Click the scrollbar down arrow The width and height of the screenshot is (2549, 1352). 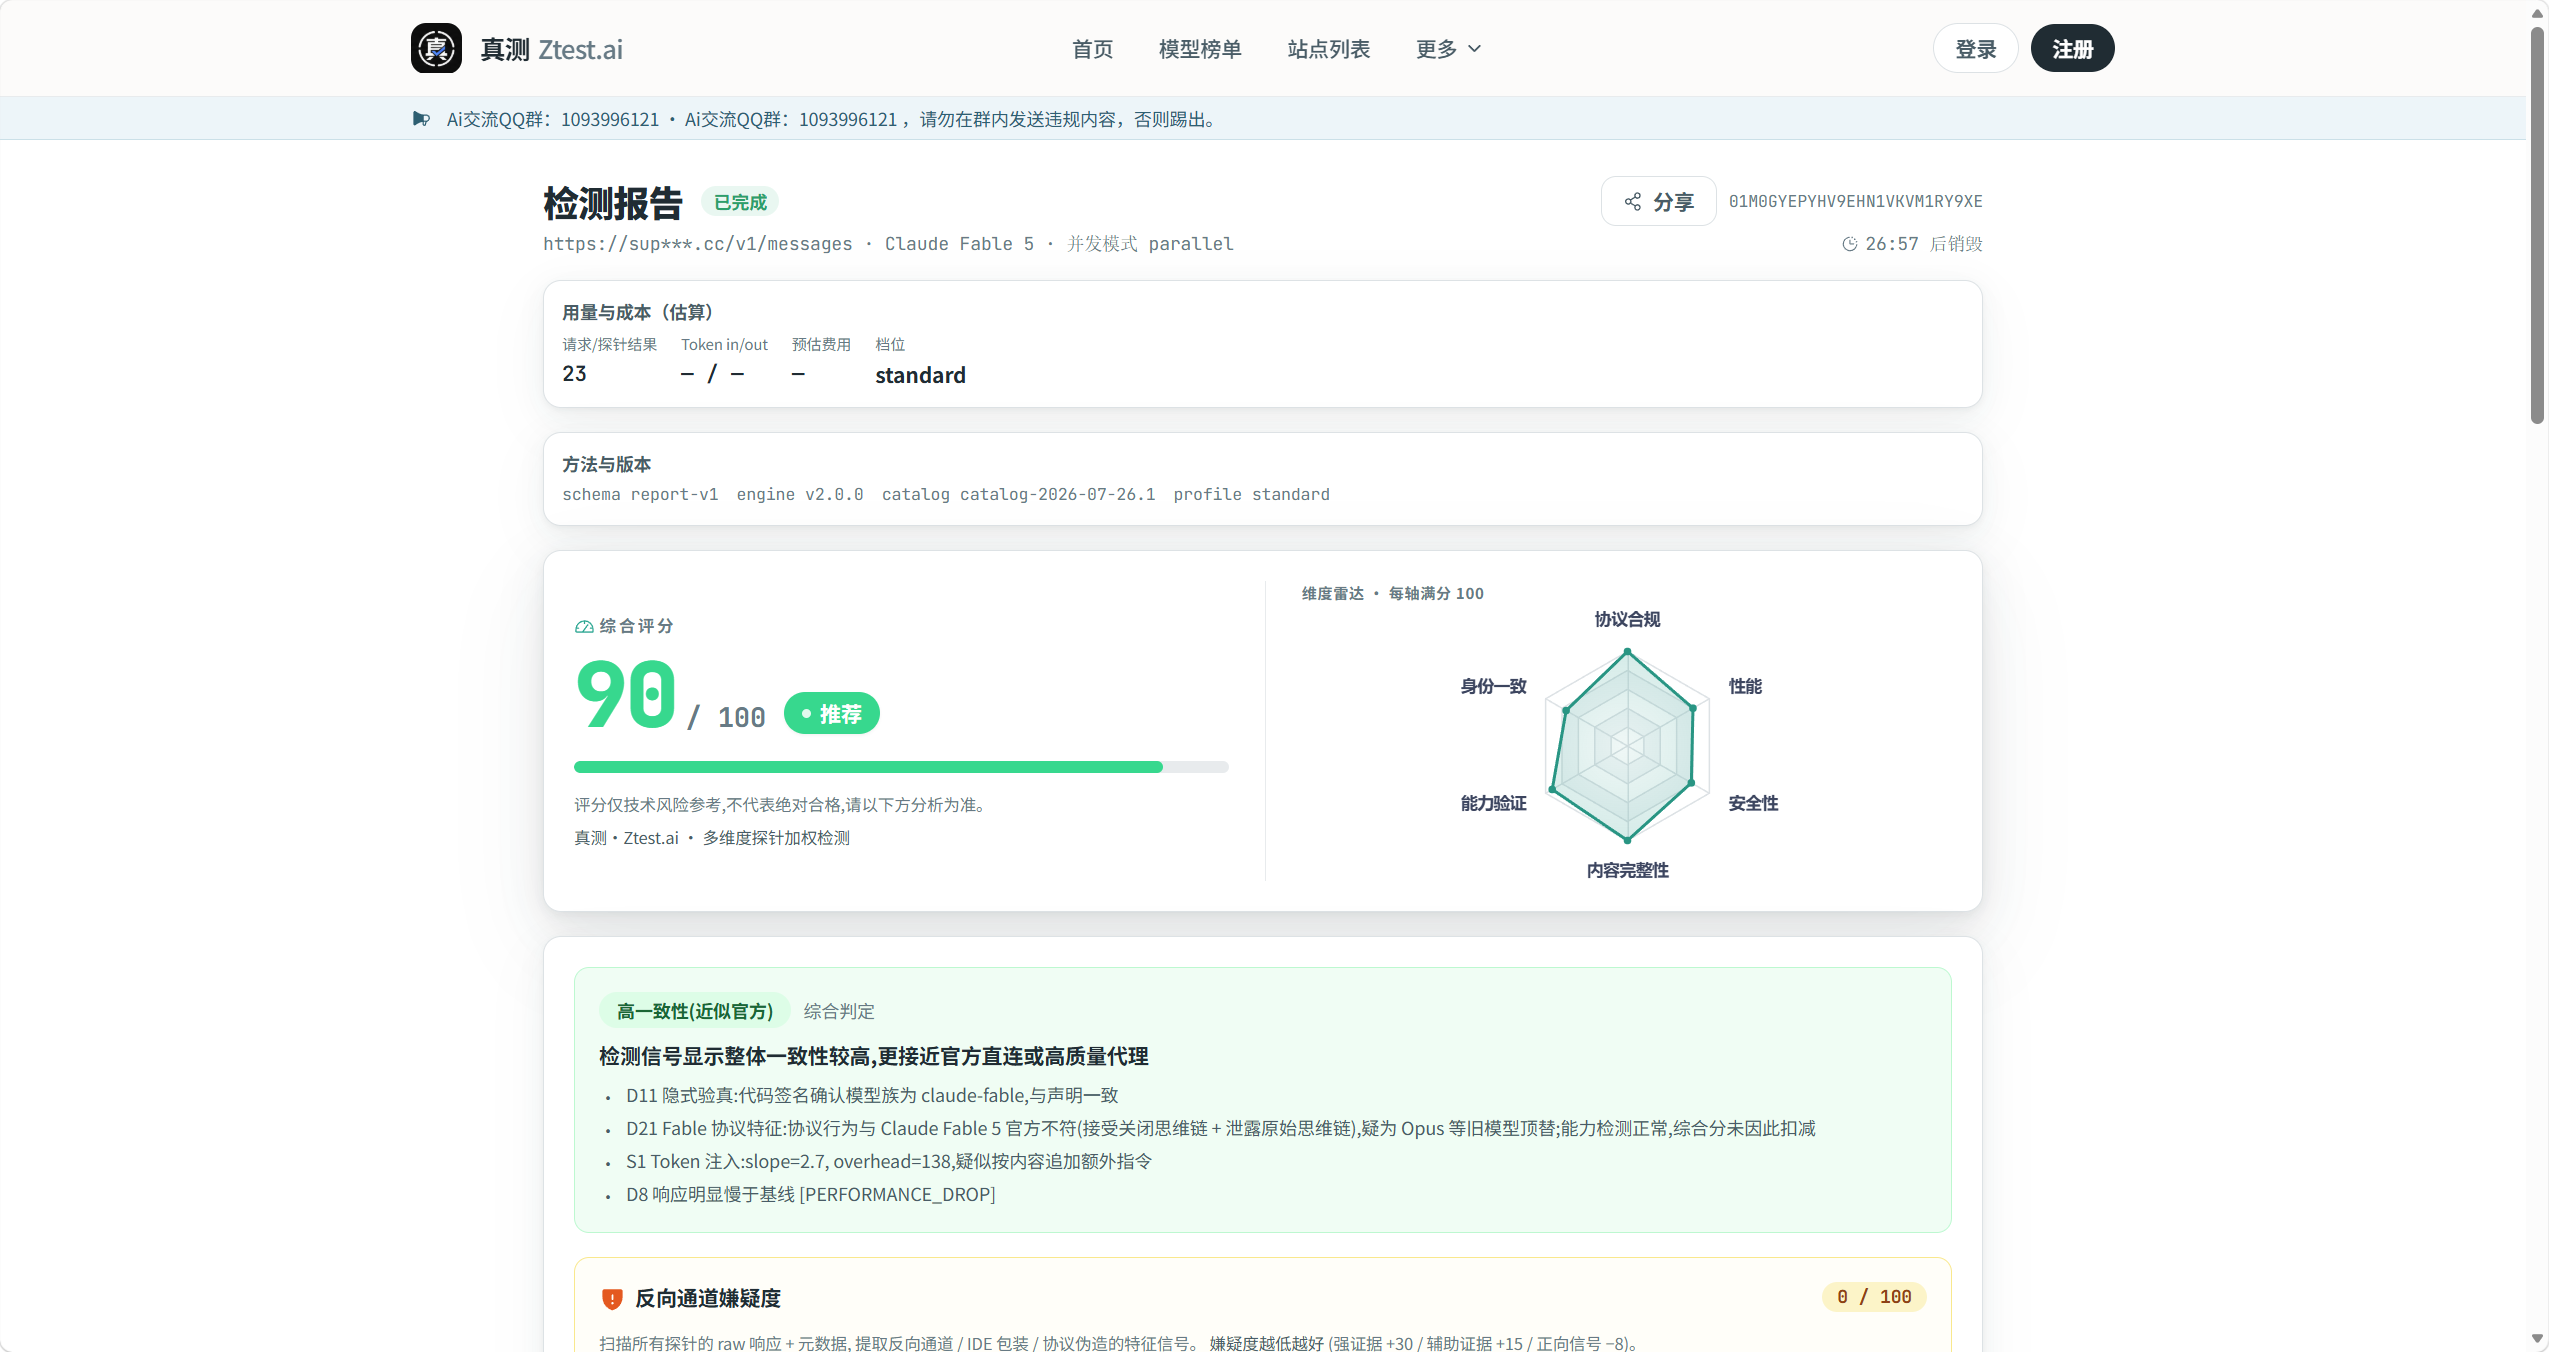(x=2537, y=1338)
